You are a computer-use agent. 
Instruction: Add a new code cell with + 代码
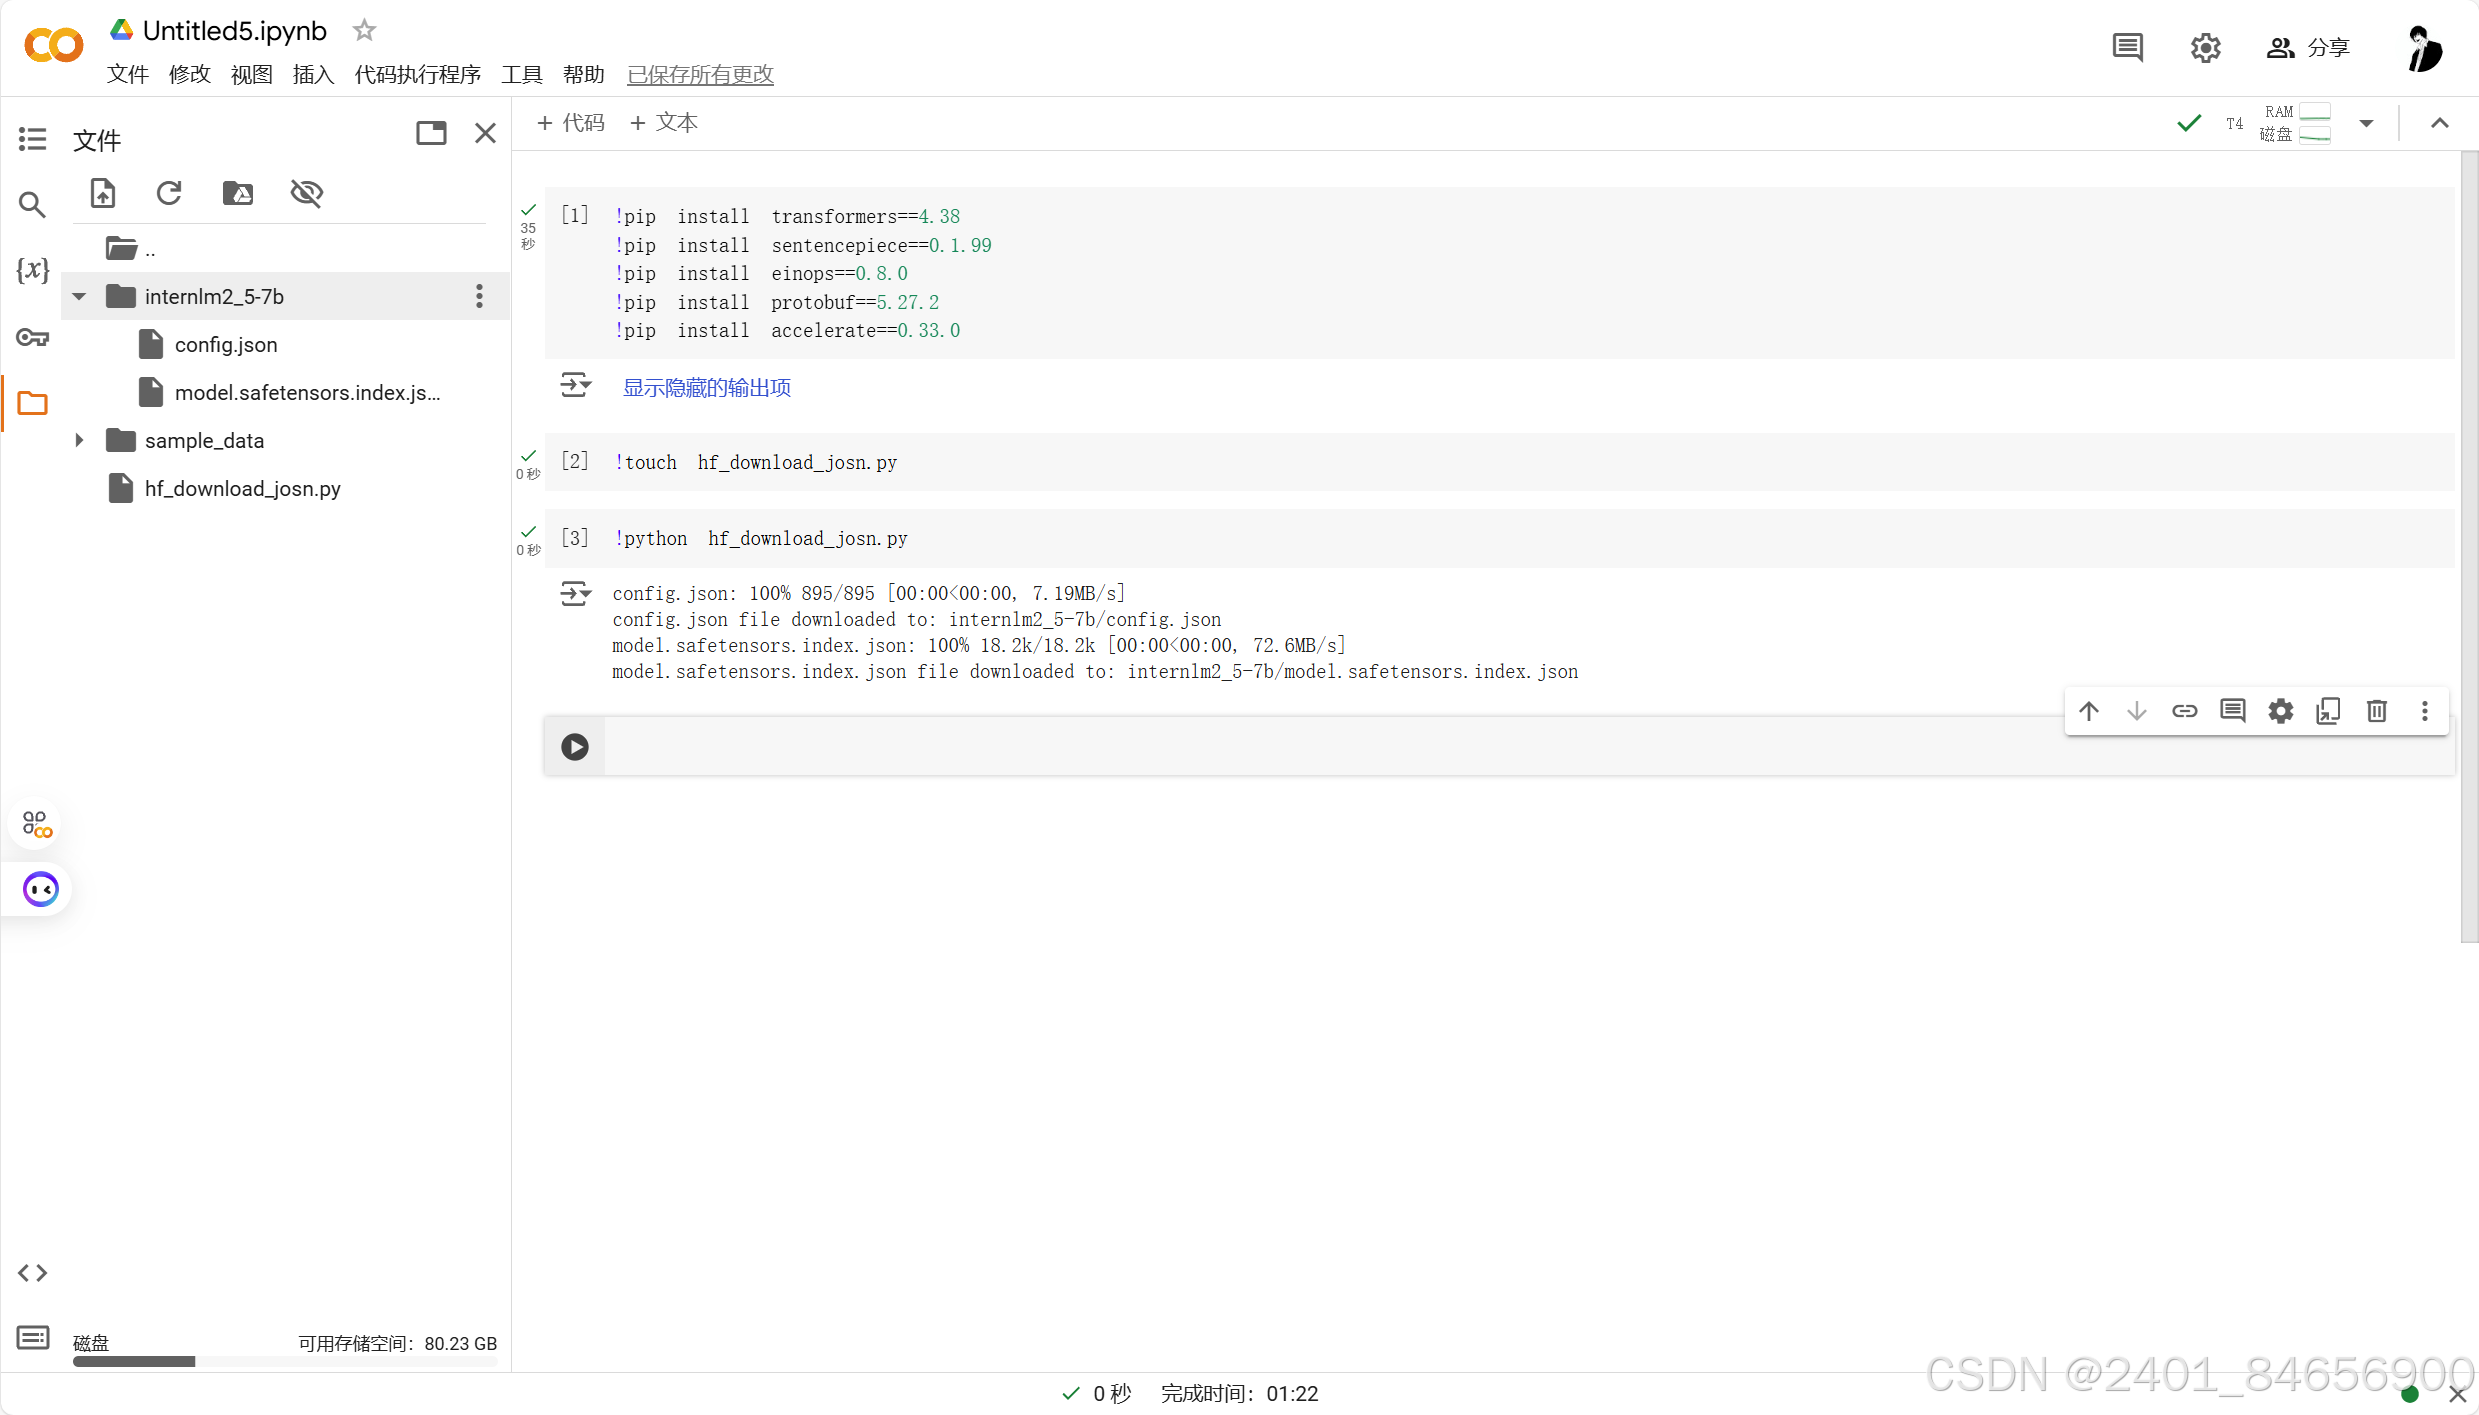571,122
